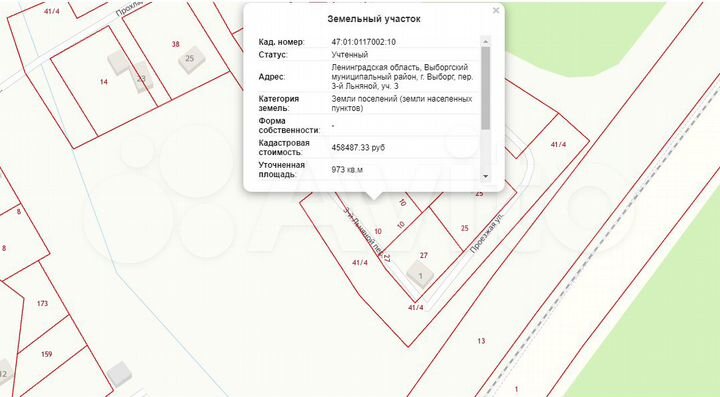Click 41/4 label just below building 1
Viewport: 720px width, 397px height.
click(416, 308)
